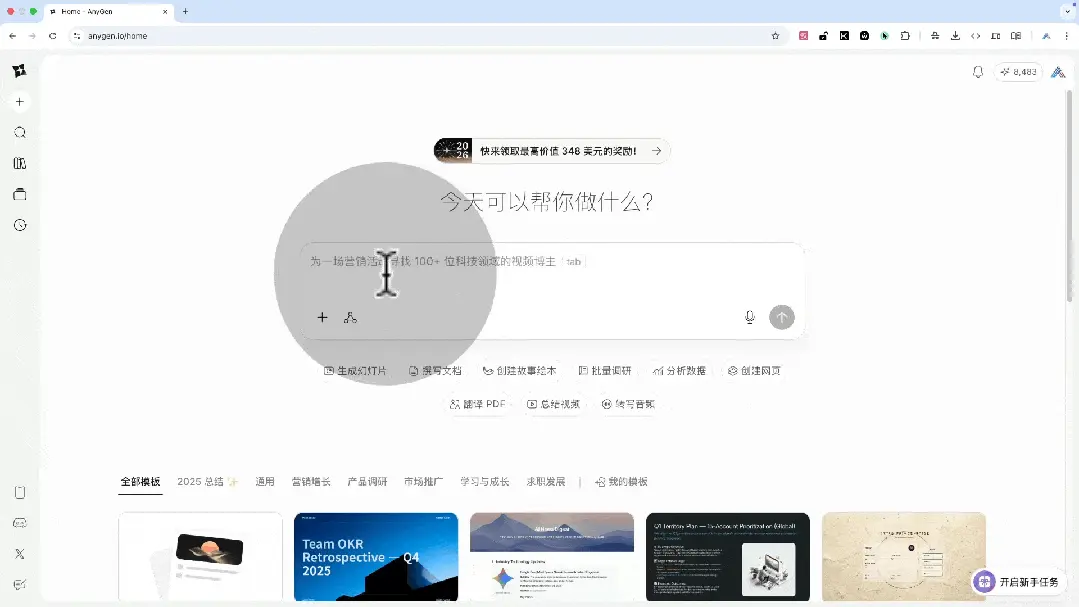Click the microphone icon in the prompt box

pos(749,317)
